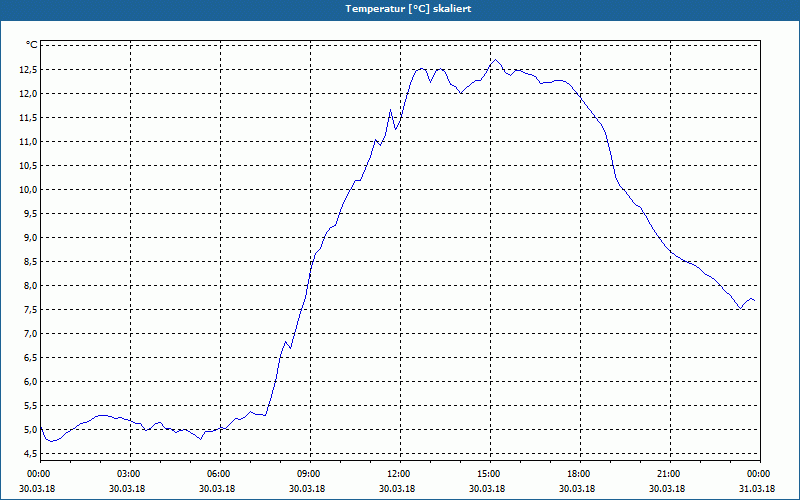Pick the '6,5' y-axis label
800x500 pixels.
tap(30, 357)
